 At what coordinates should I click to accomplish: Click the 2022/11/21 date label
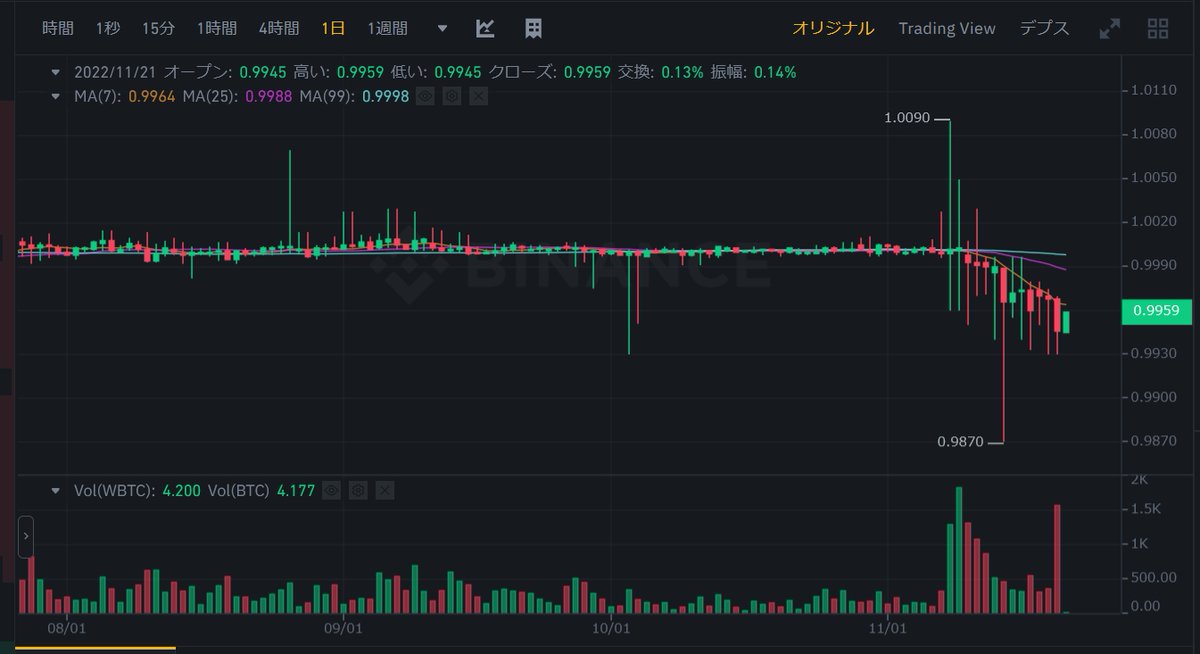[115, 72]
